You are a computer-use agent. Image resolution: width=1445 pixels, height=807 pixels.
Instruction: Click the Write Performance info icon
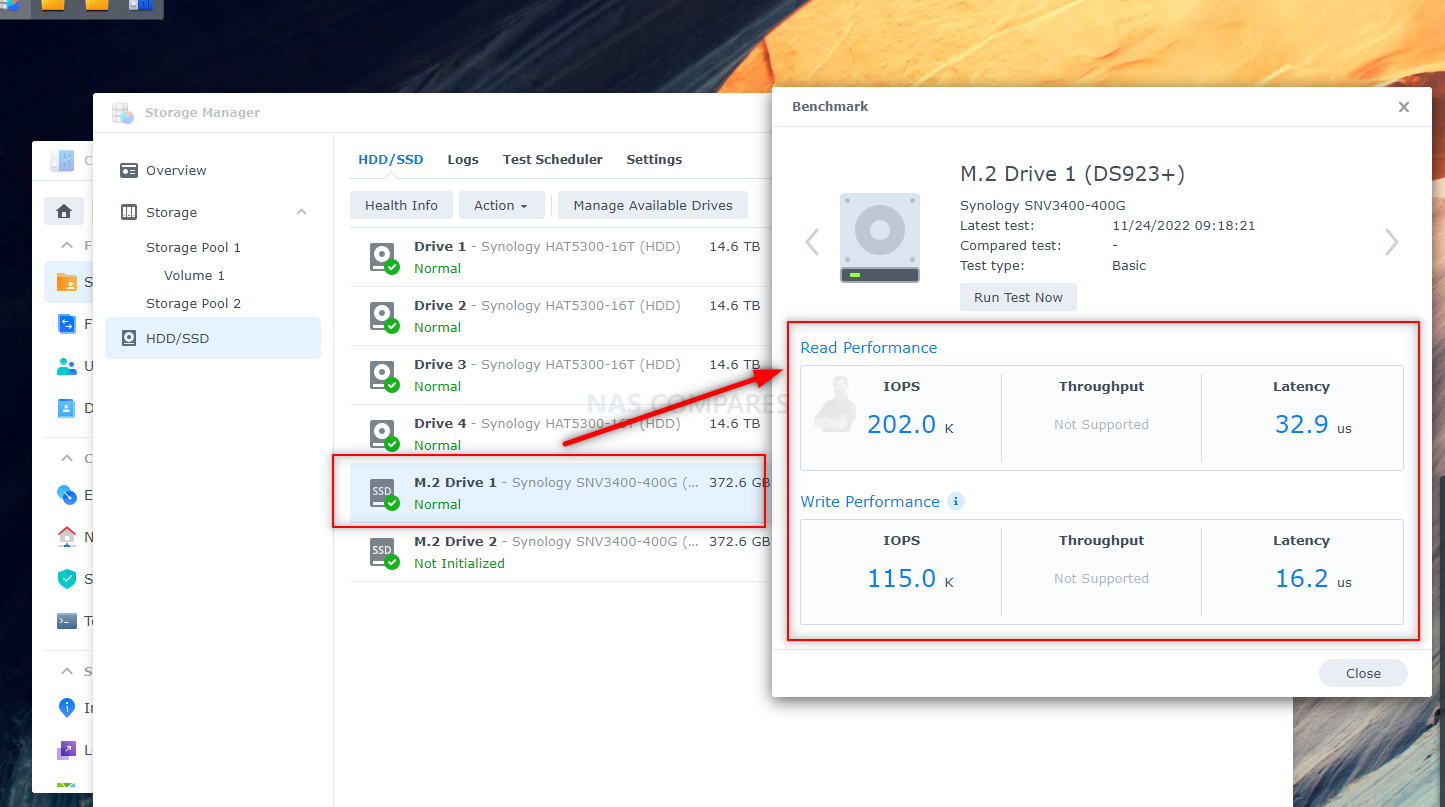click(x=956, y=501)
